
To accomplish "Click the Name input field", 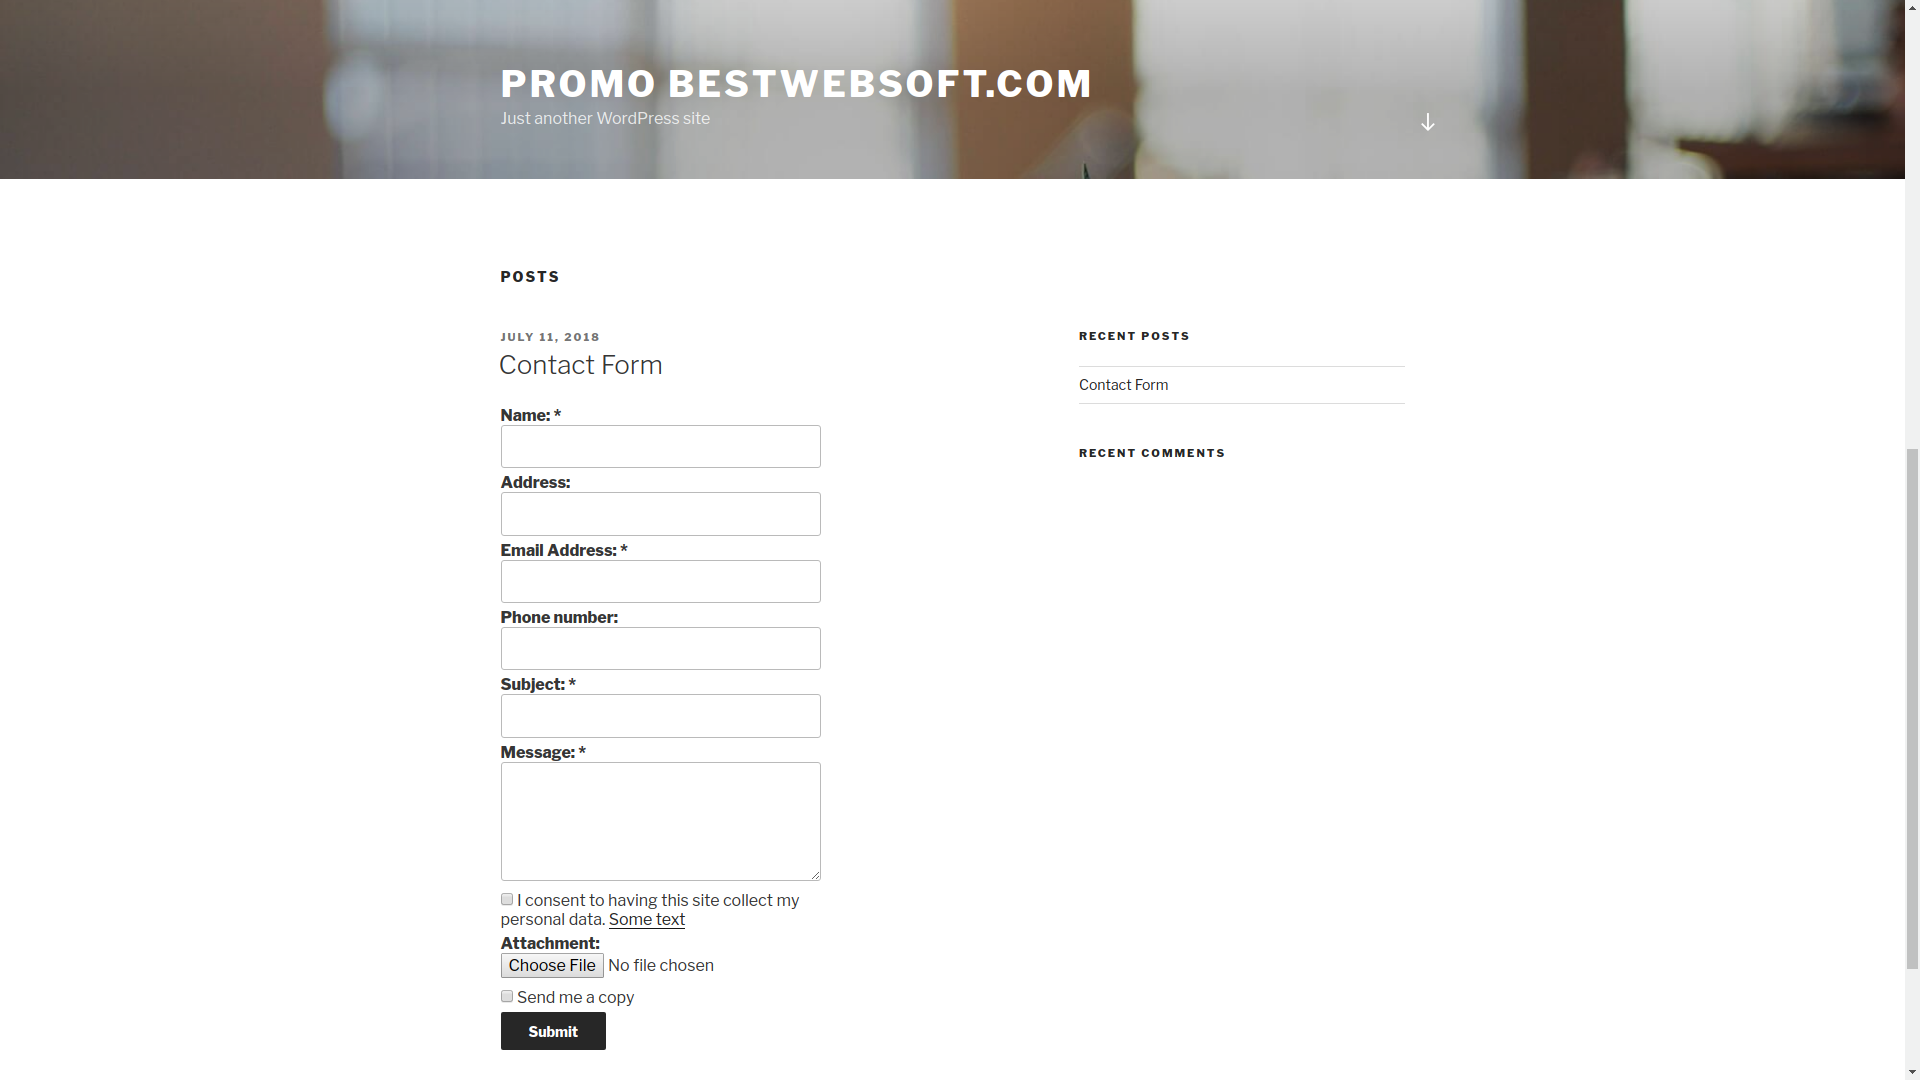I will (659, 447).
